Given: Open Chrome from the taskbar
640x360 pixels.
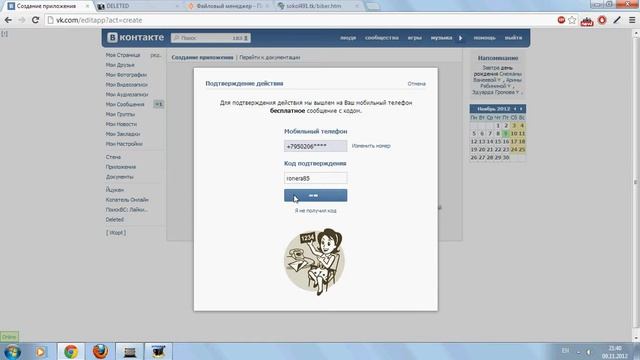Looking at the screenshot, I should 71,351.
